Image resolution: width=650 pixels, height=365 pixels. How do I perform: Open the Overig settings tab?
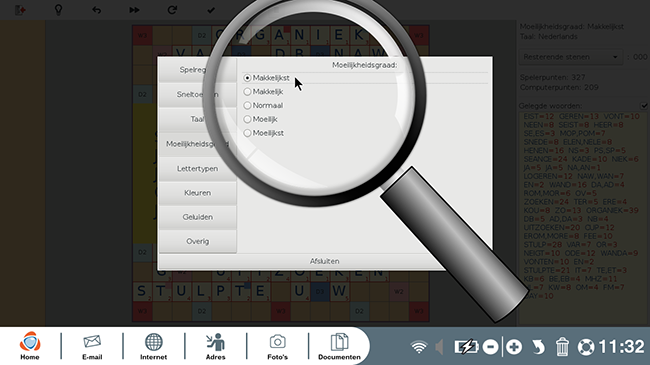tap(197, 241)
